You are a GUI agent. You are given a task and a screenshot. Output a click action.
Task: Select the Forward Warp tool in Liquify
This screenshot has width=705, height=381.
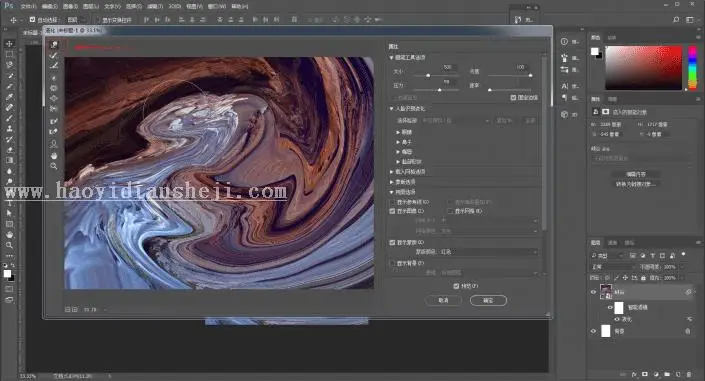tap(54, 45)
